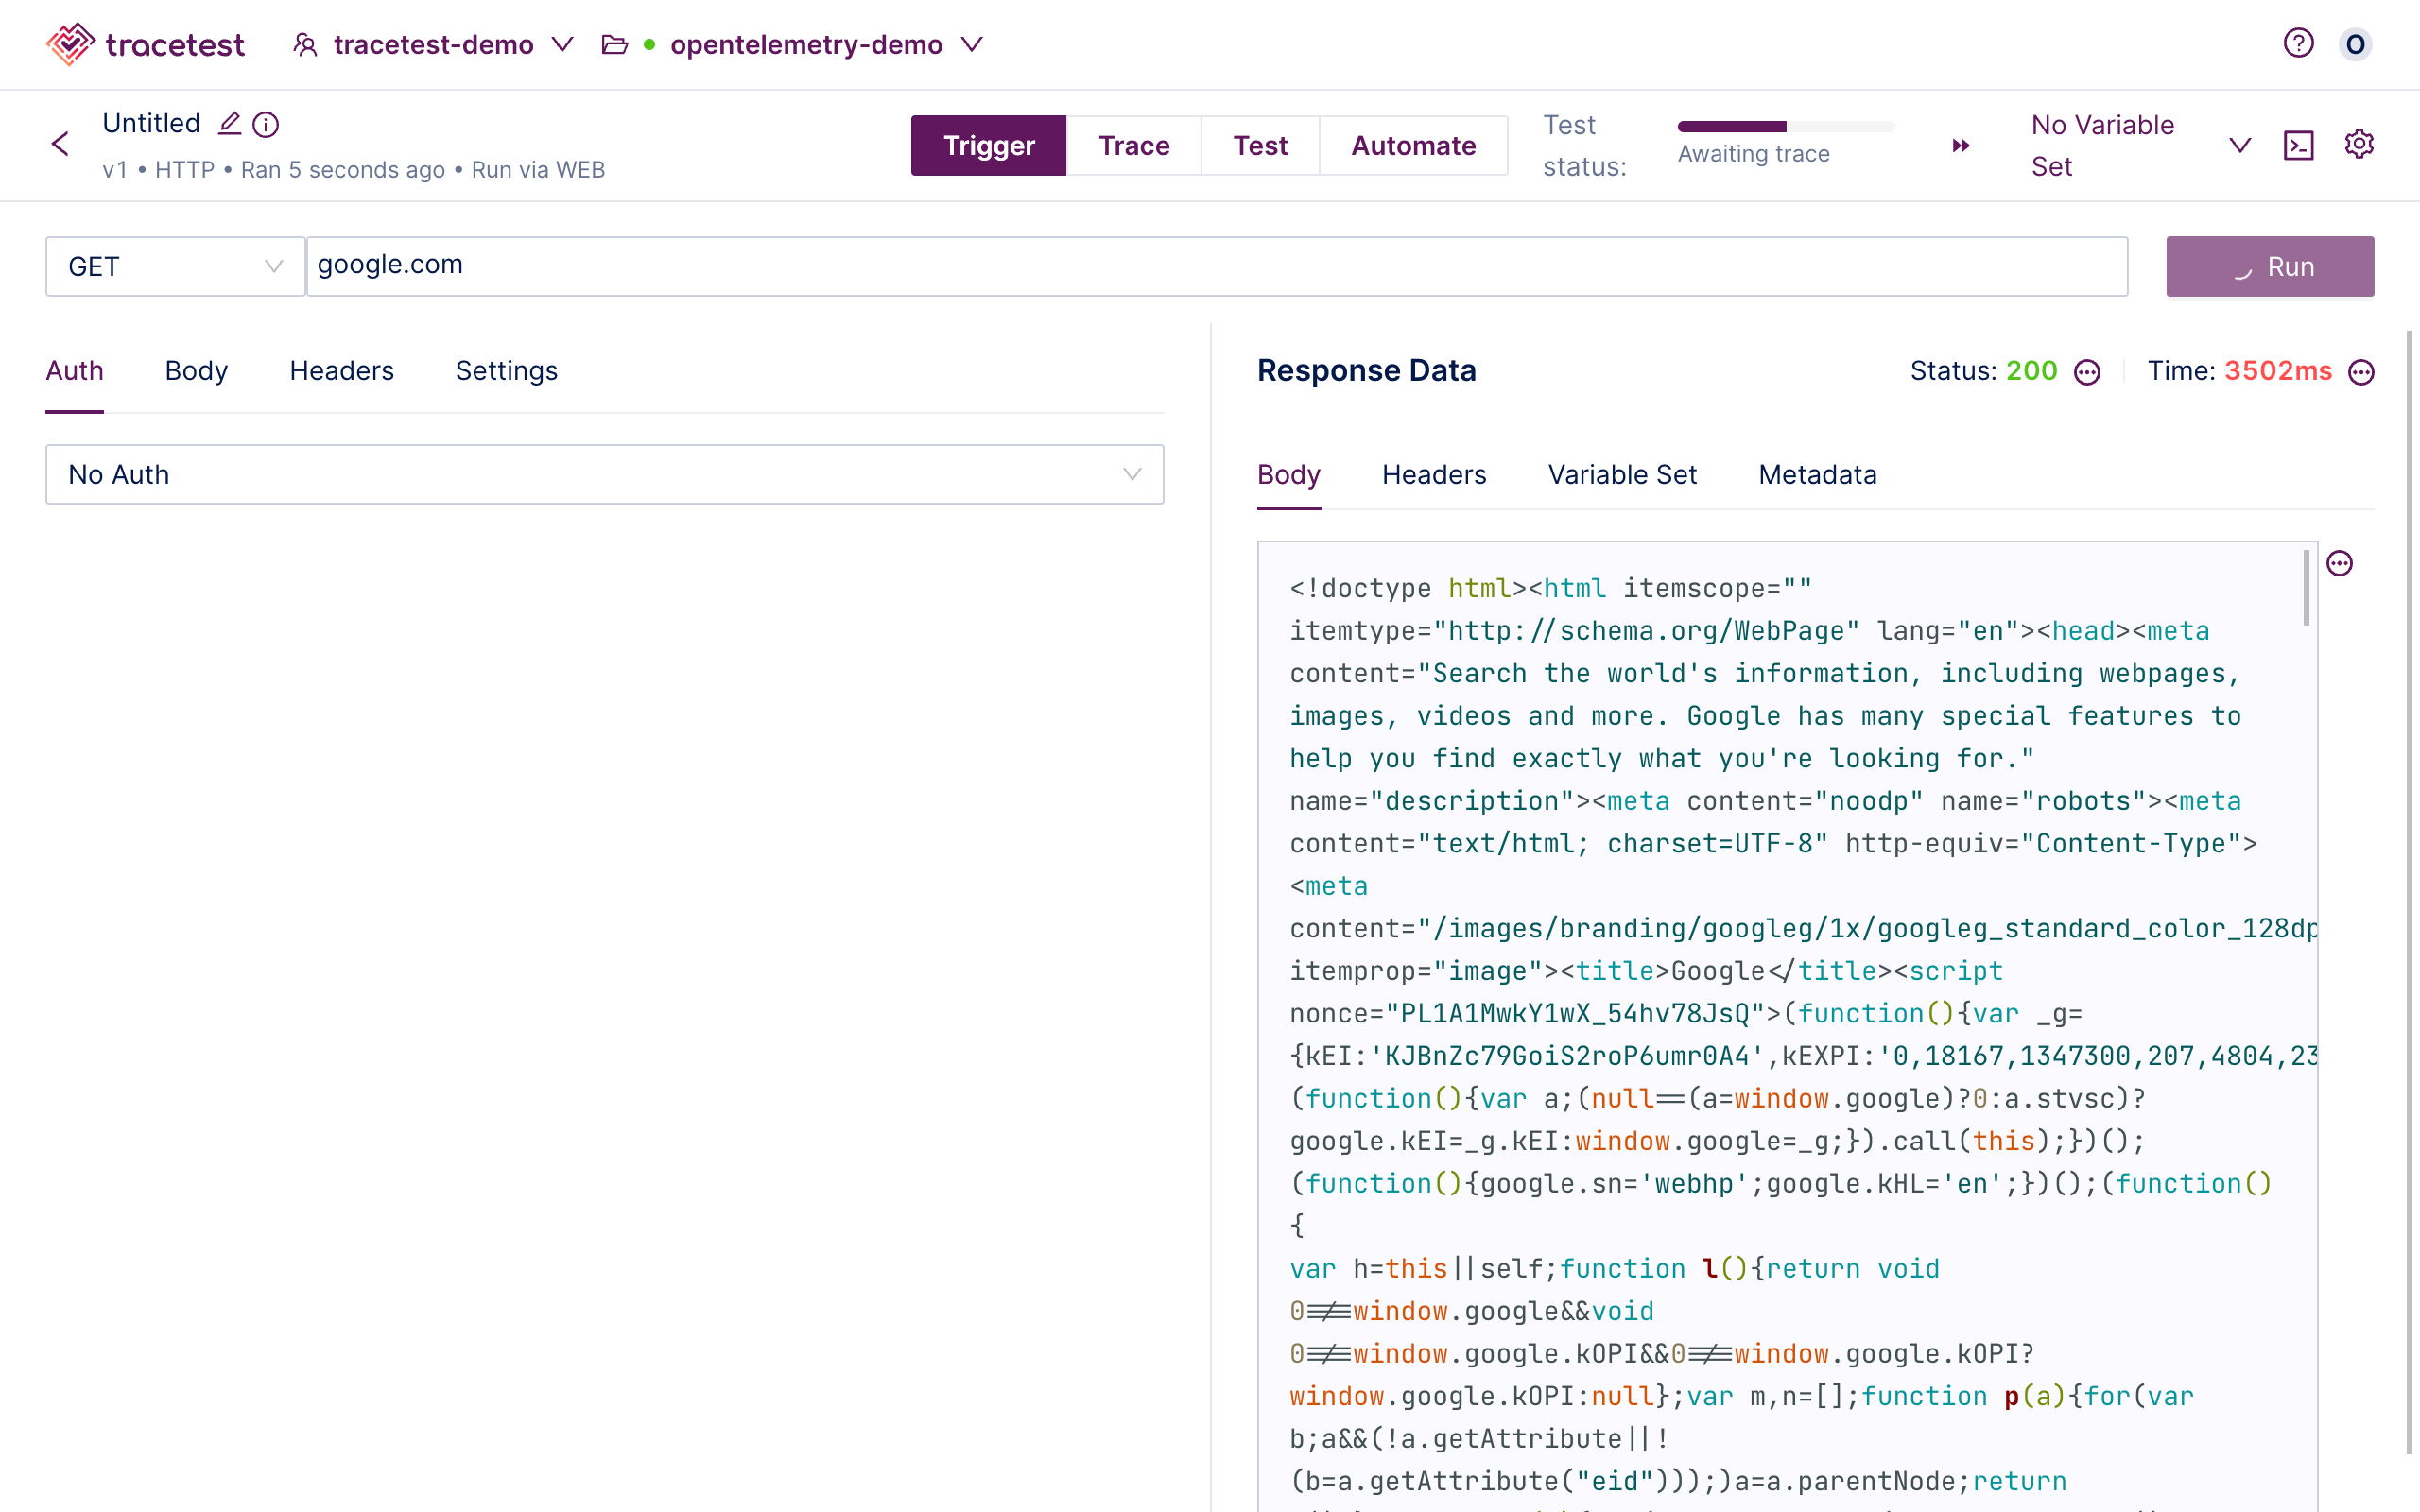2420x1512 pixels.
Task: Click the response body scrollbar
Action: [2306, 588]
